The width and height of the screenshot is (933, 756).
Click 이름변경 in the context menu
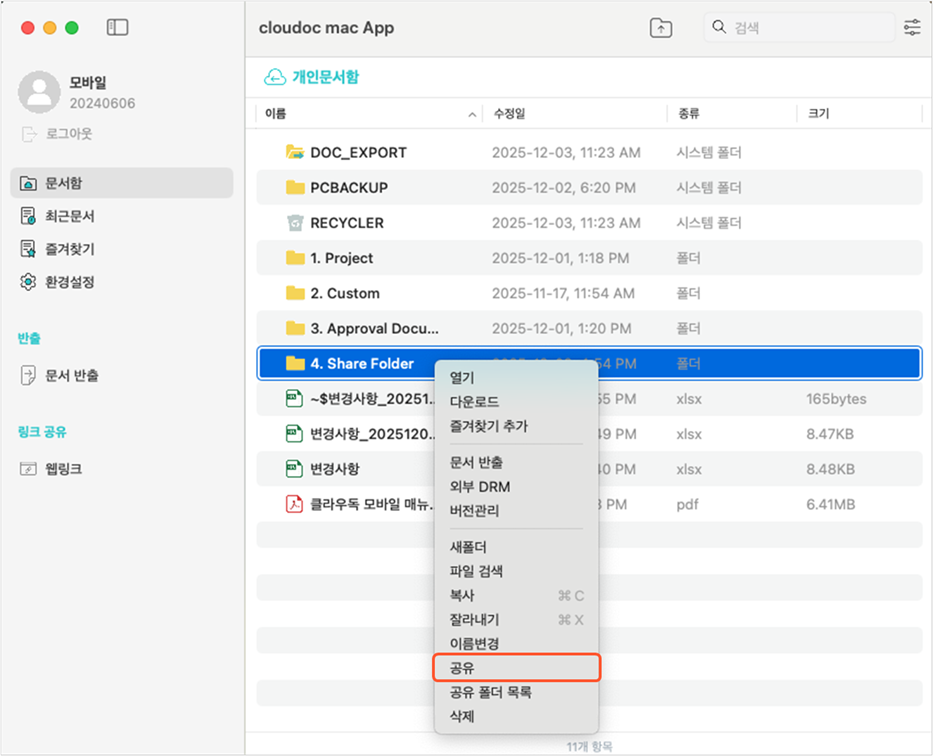[475, 643]
